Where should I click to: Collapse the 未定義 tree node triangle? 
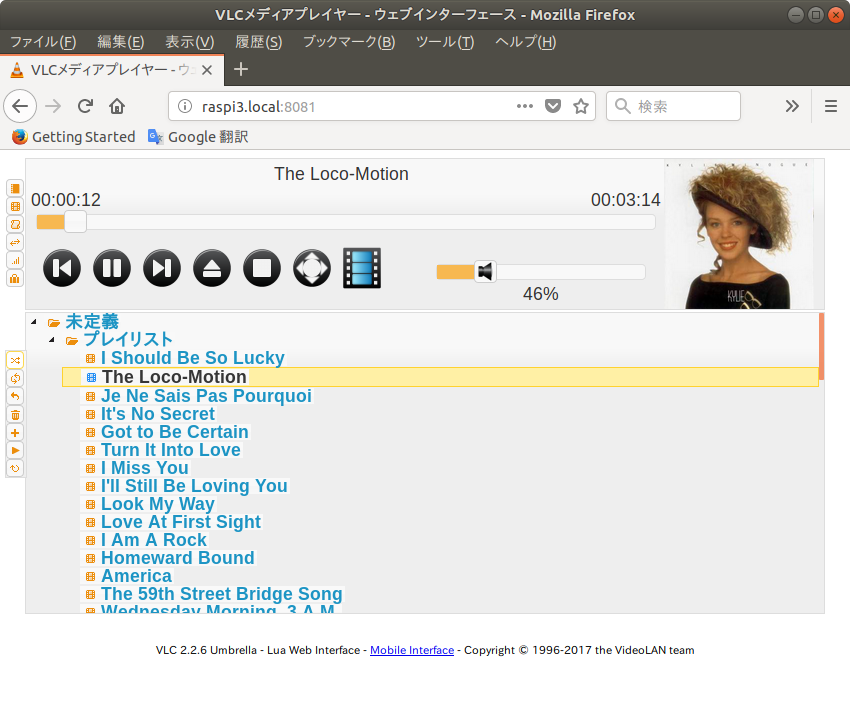point(34,322)
